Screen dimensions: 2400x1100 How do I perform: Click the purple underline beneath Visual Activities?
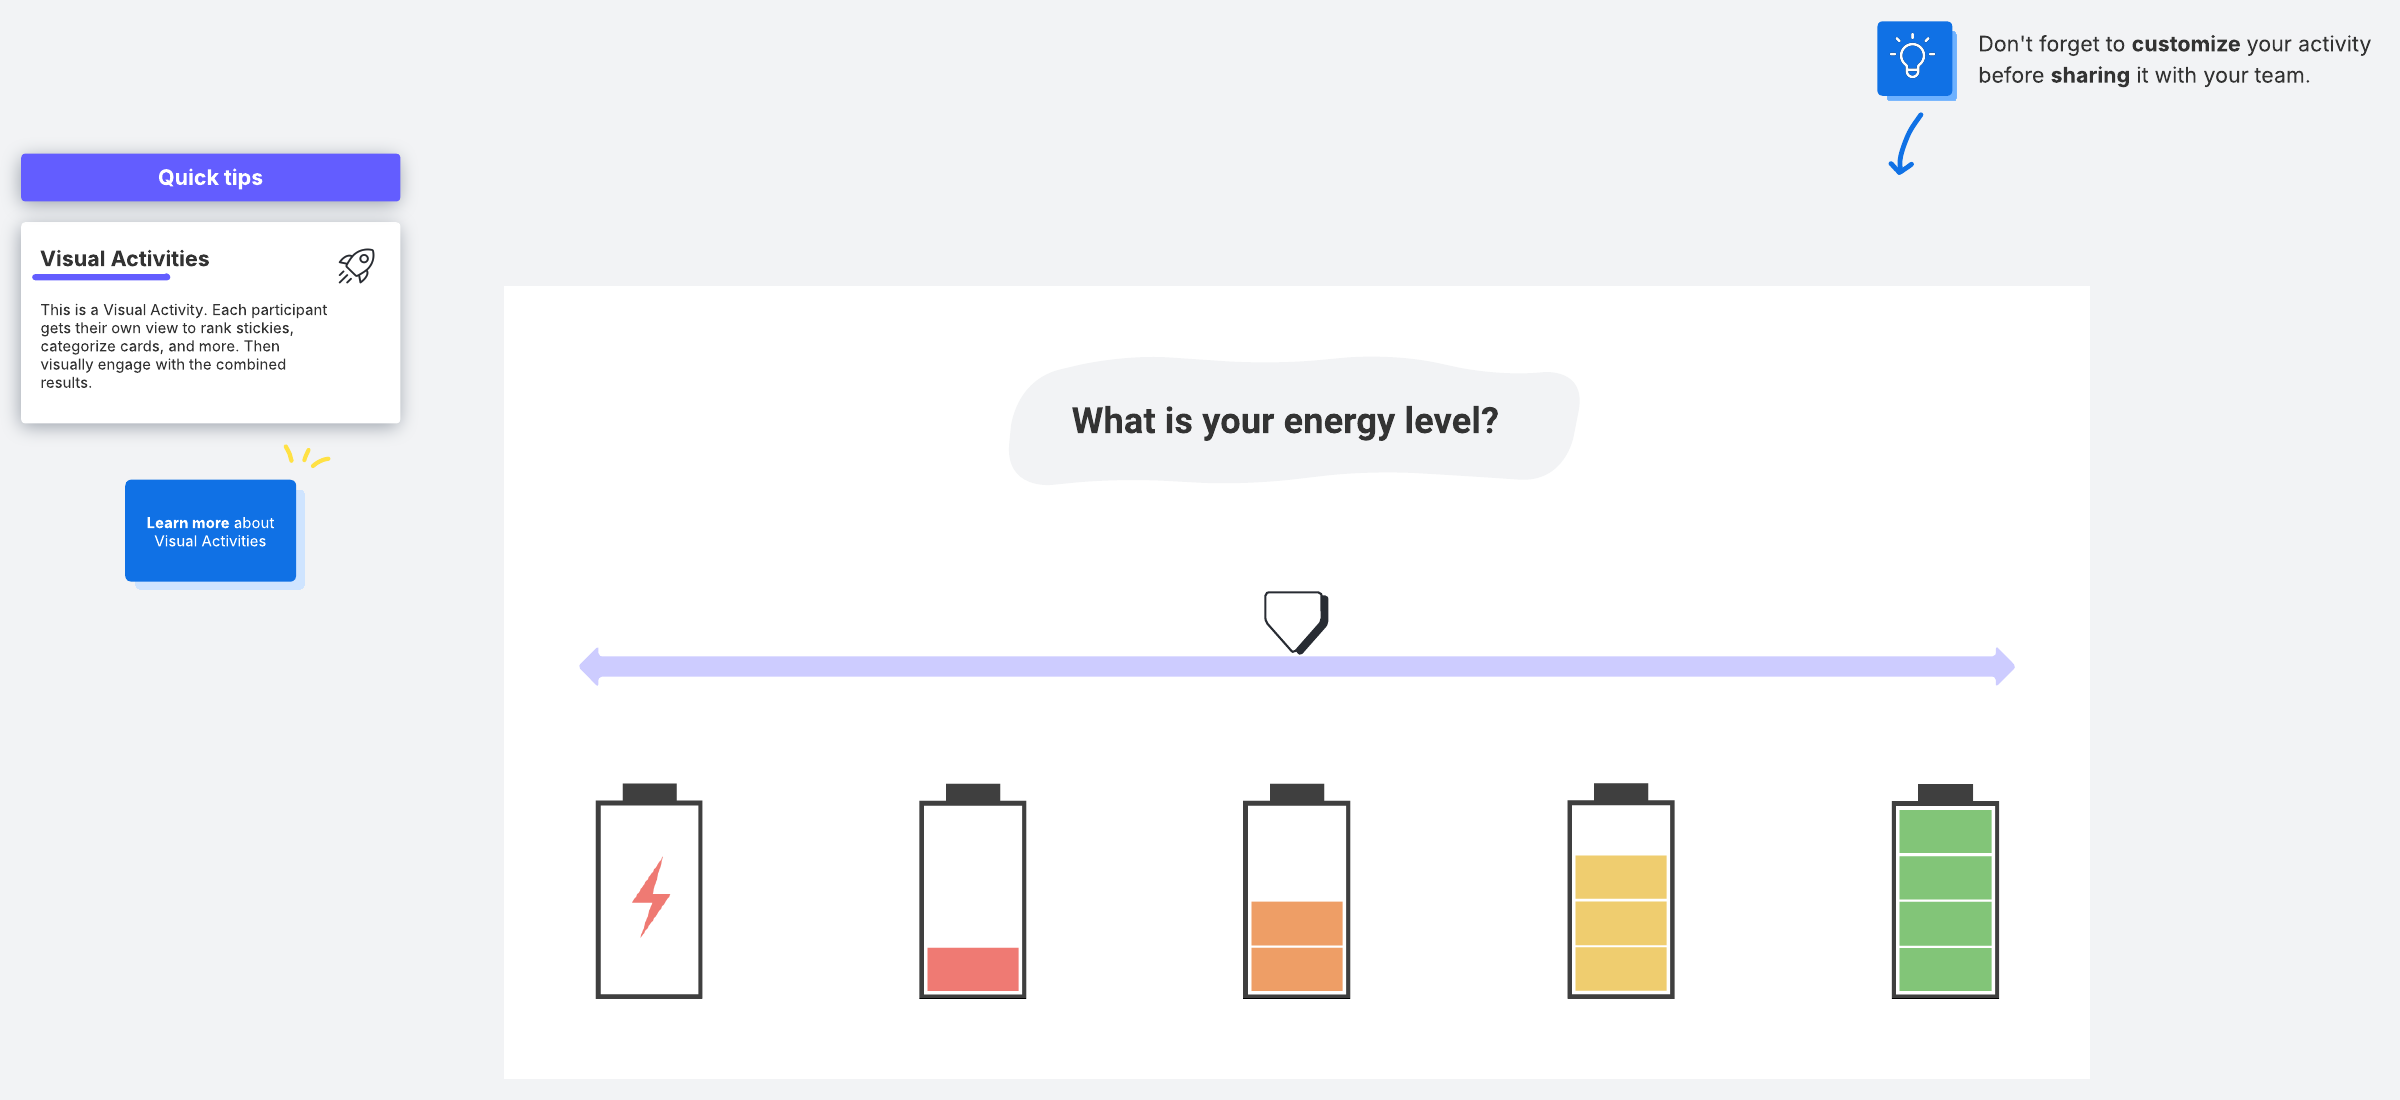[x=101, y=277]
